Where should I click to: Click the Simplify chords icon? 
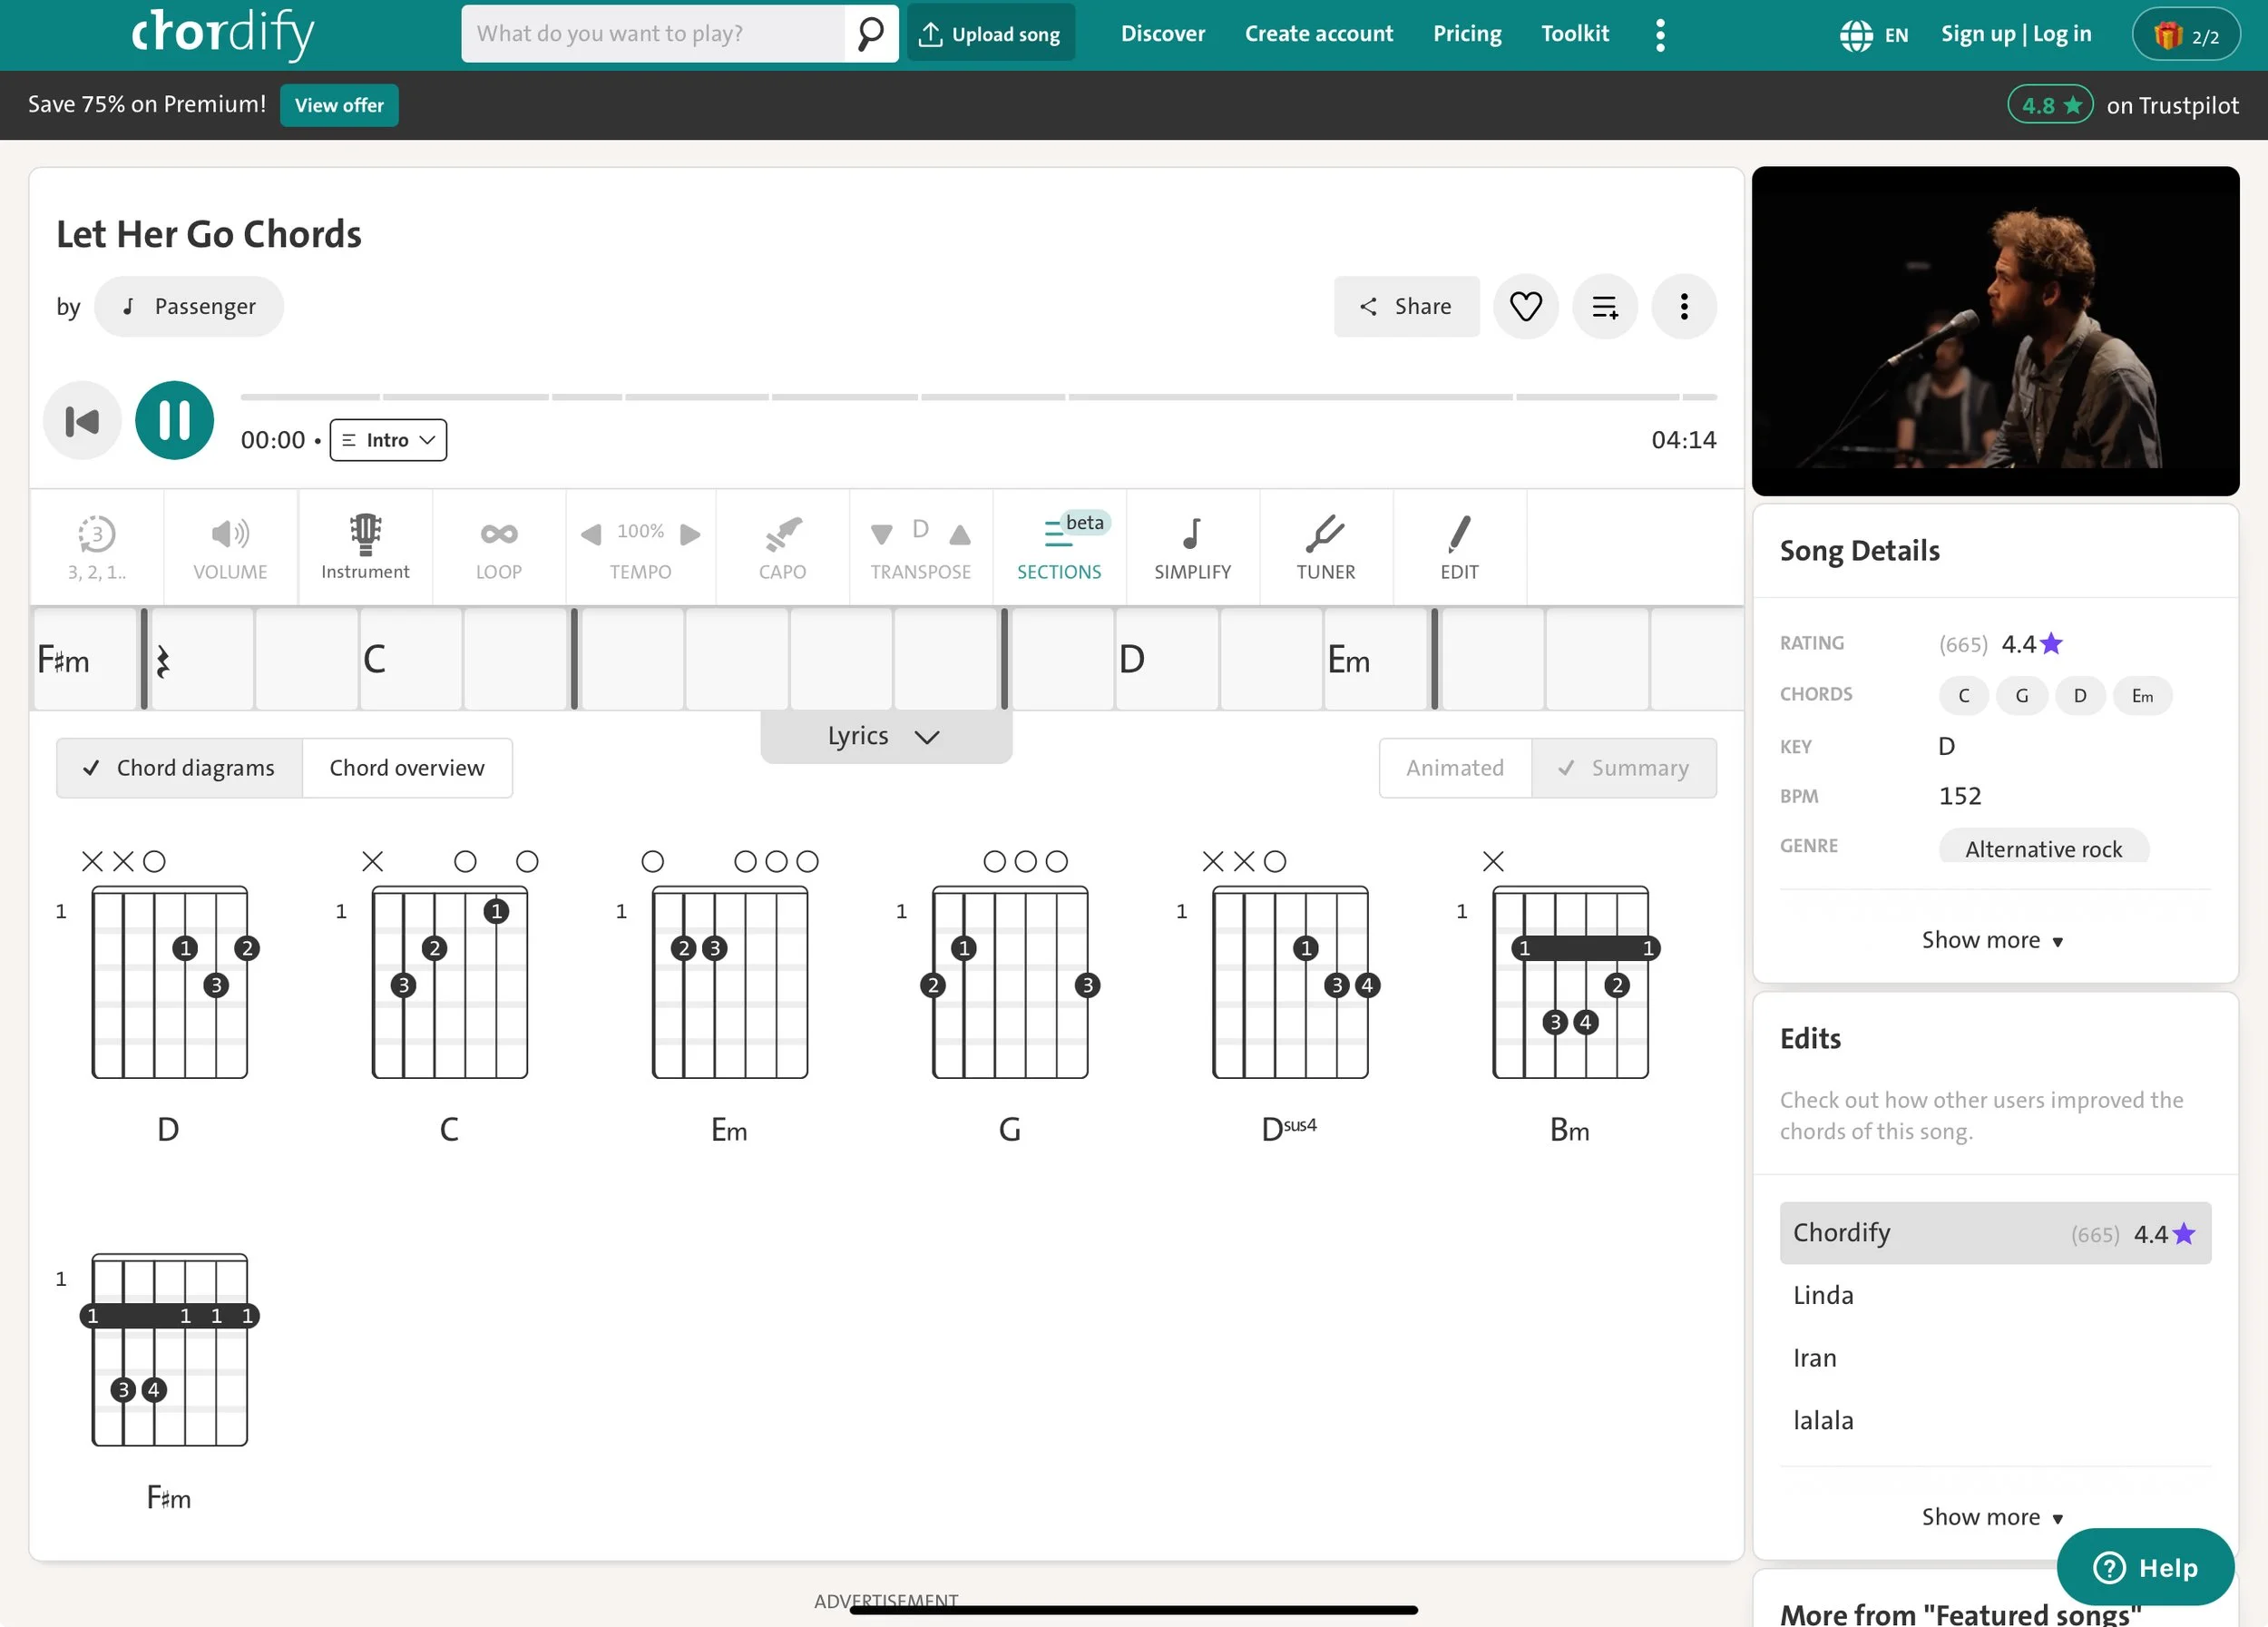[x=1192, y=546]
